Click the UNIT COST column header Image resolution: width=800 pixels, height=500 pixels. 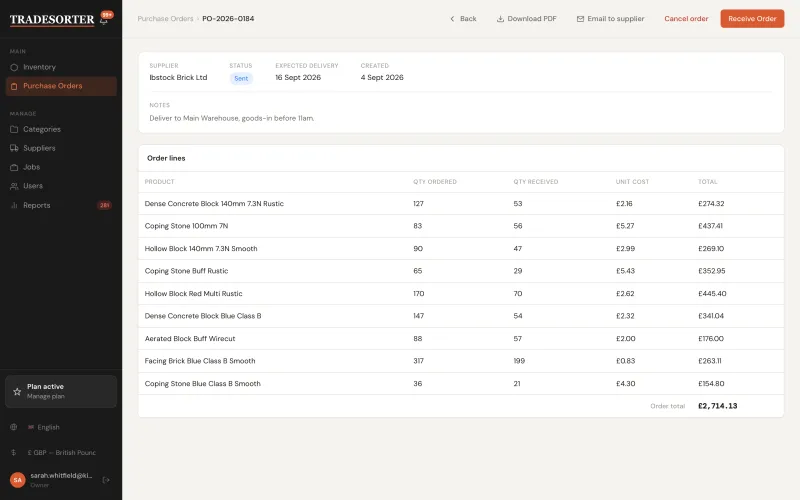click(x=632, y=182)
